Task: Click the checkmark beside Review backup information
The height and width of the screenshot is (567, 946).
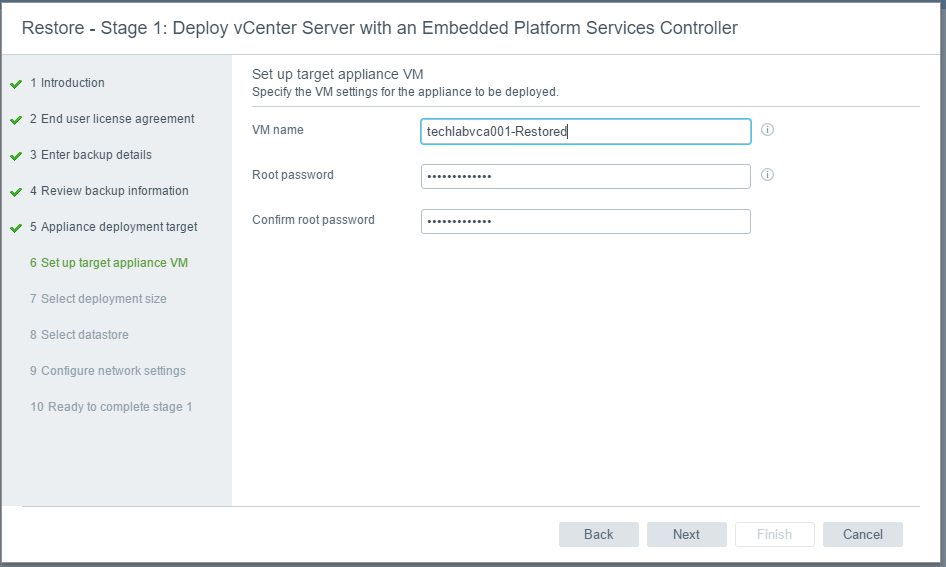Action: (x=16, y=192)
